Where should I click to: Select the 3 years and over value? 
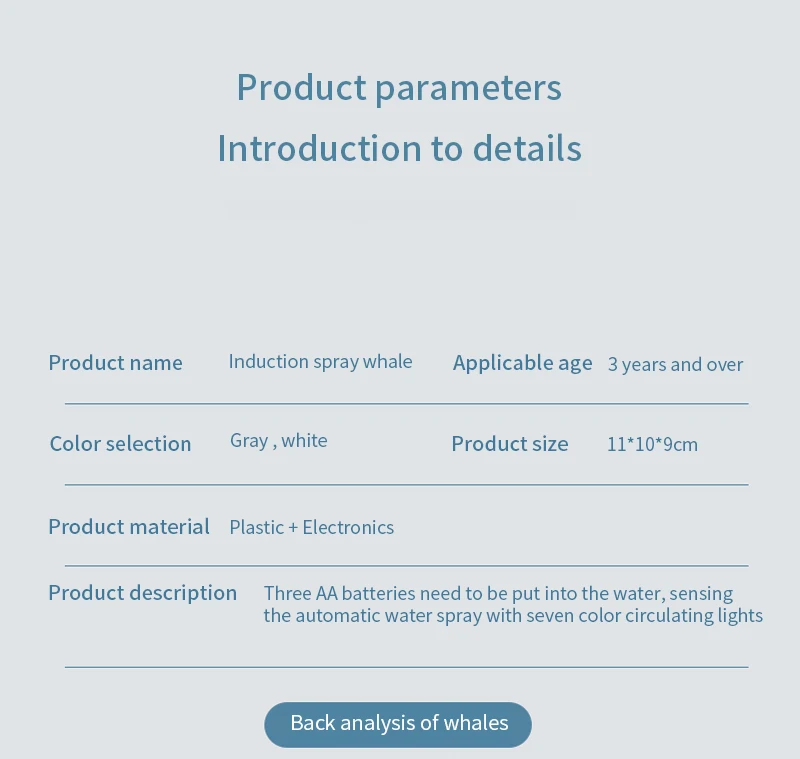coord(676,365)
